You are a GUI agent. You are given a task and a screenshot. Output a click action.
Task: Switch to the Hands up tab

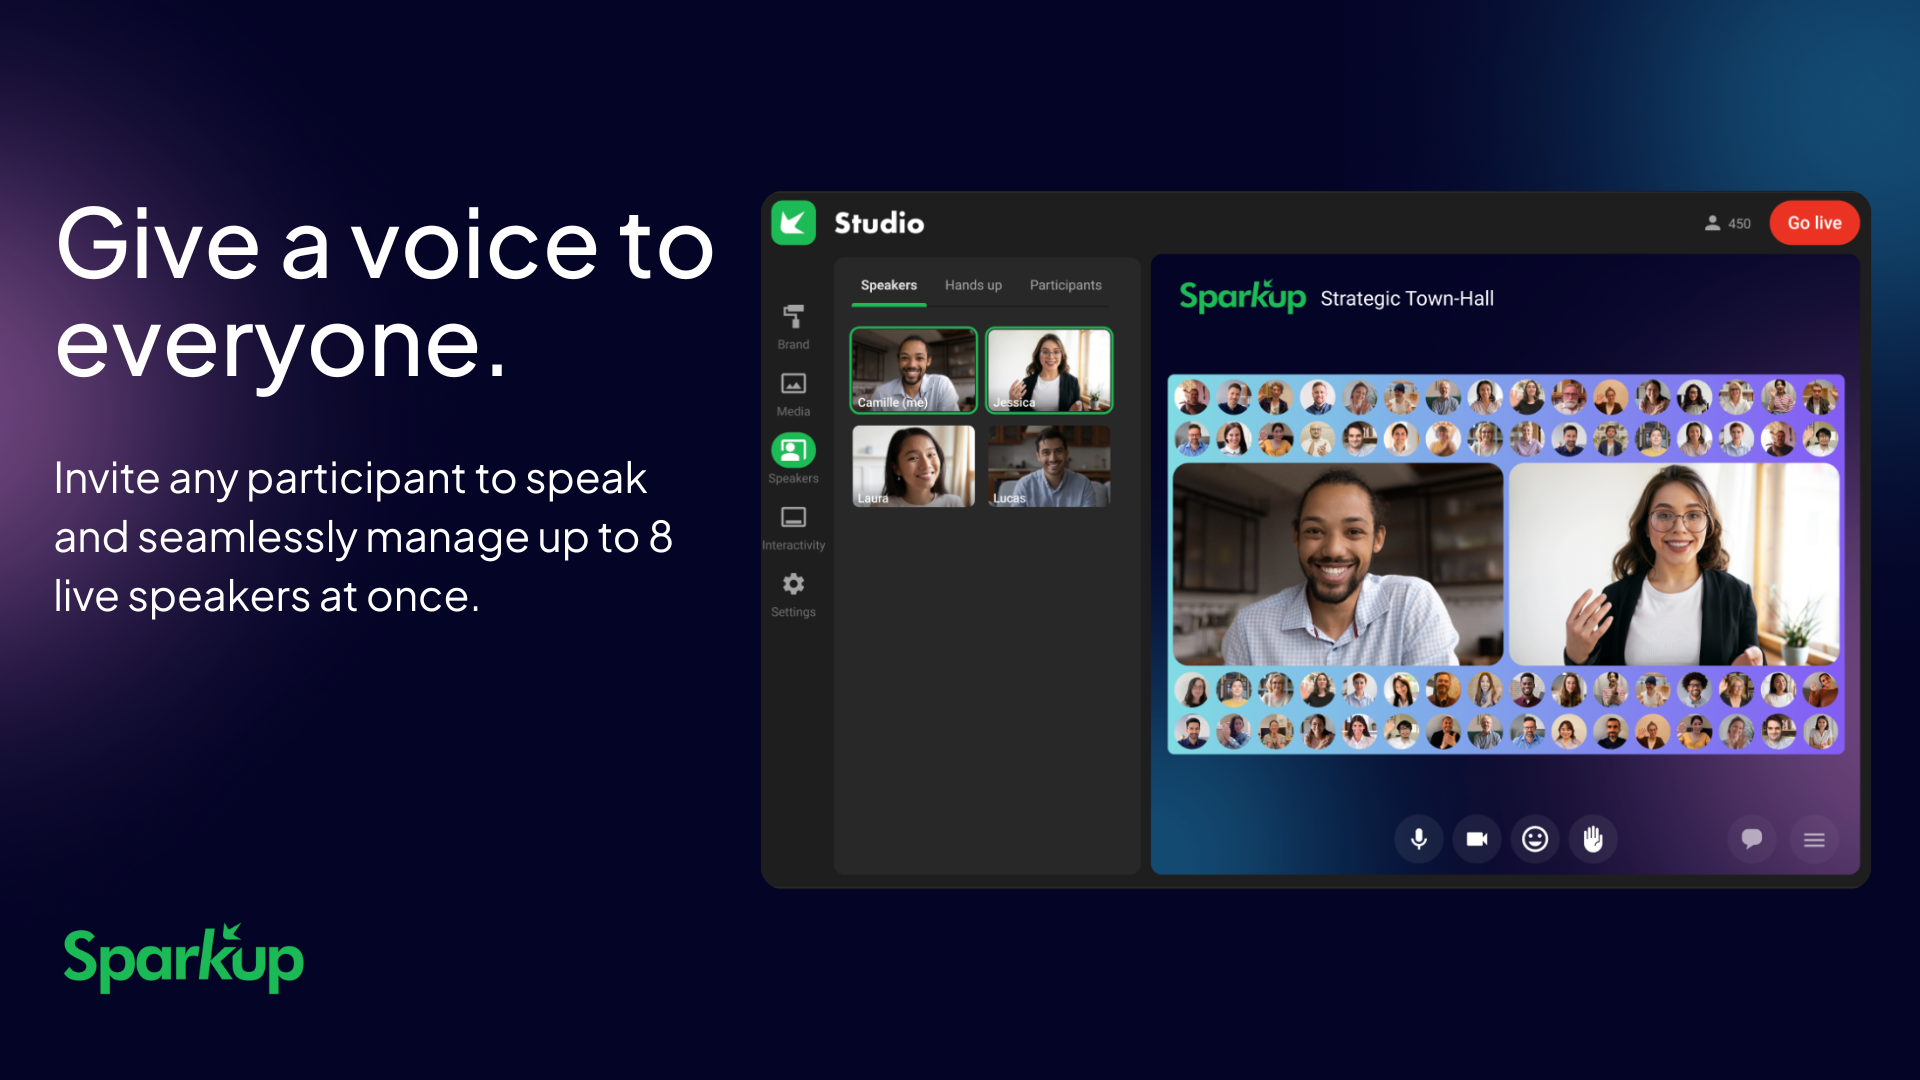pos(972,285)
